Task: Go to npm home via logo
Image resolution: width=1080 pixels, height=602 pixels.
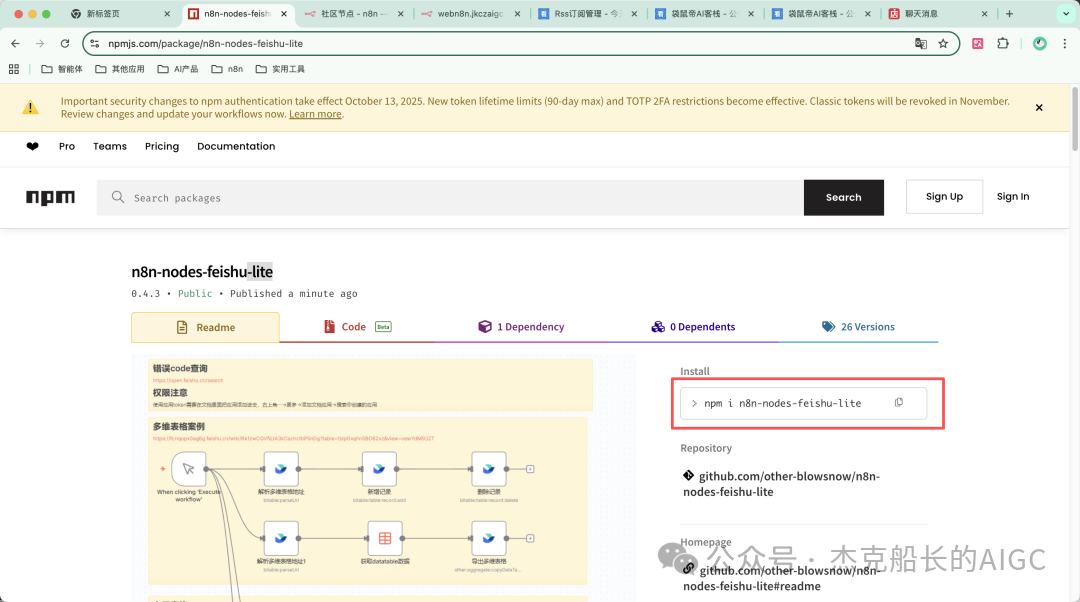Action: 50,198
